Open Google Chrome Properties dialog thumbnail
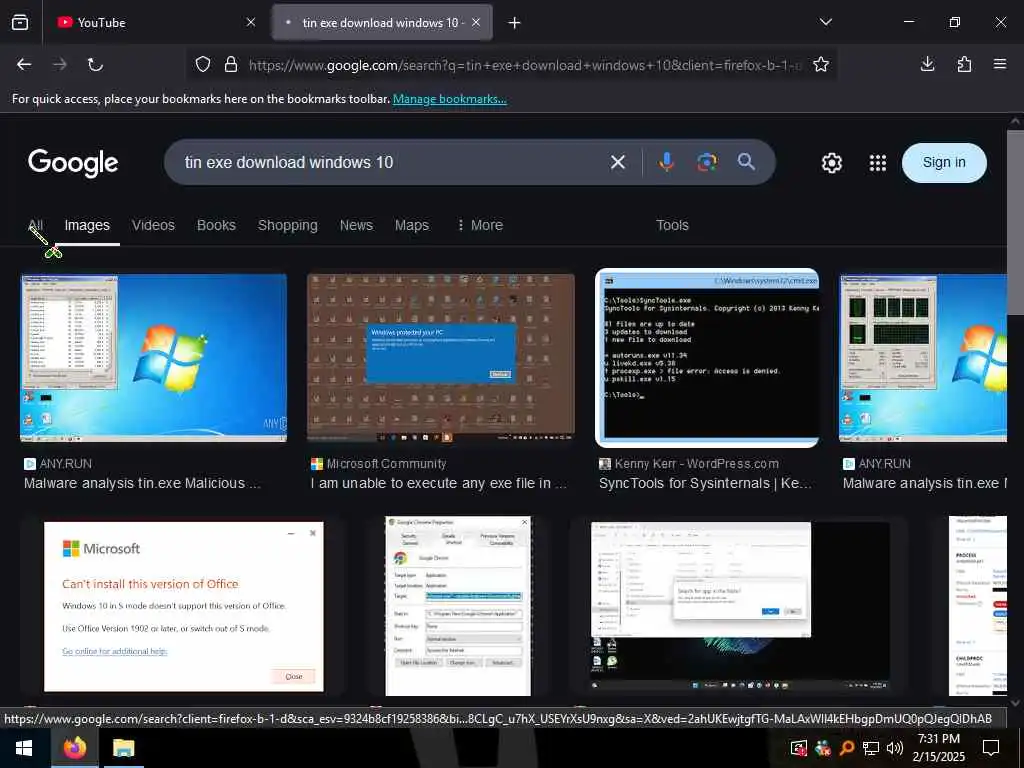 click(458, 606)
